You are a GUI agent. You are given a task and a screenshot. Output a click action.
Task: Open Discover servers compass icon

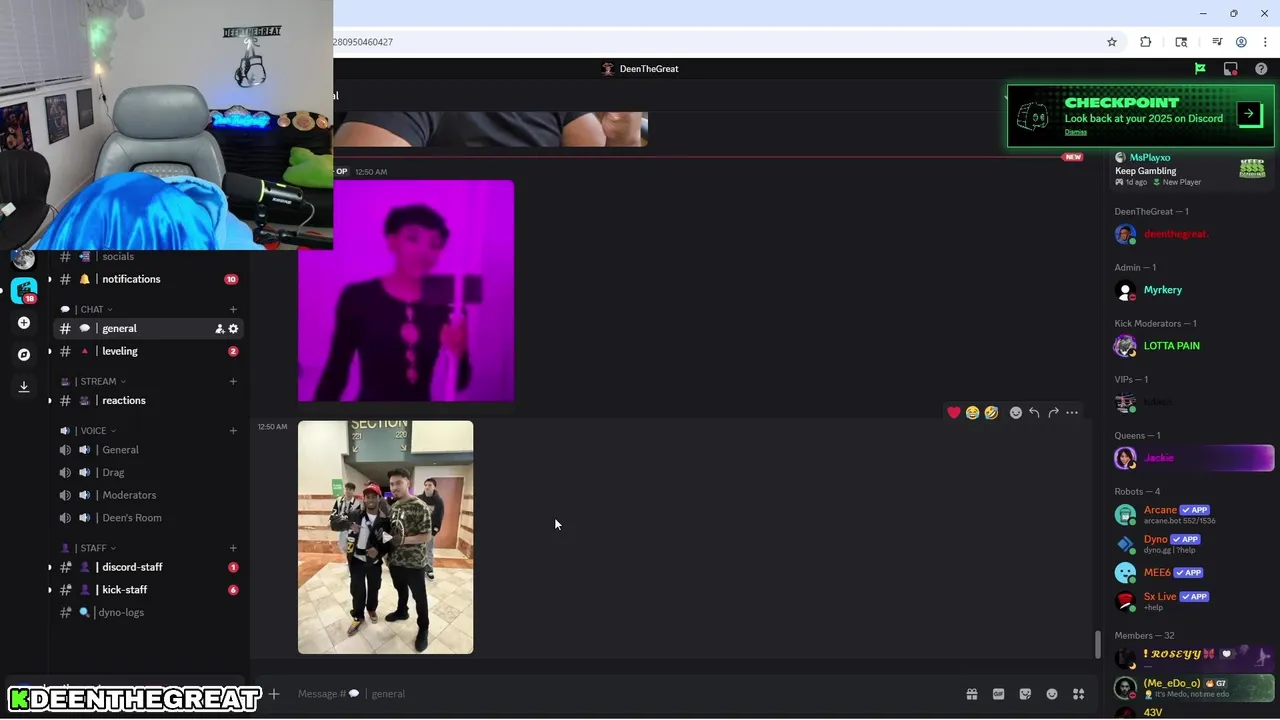click(x=24, y=354)
